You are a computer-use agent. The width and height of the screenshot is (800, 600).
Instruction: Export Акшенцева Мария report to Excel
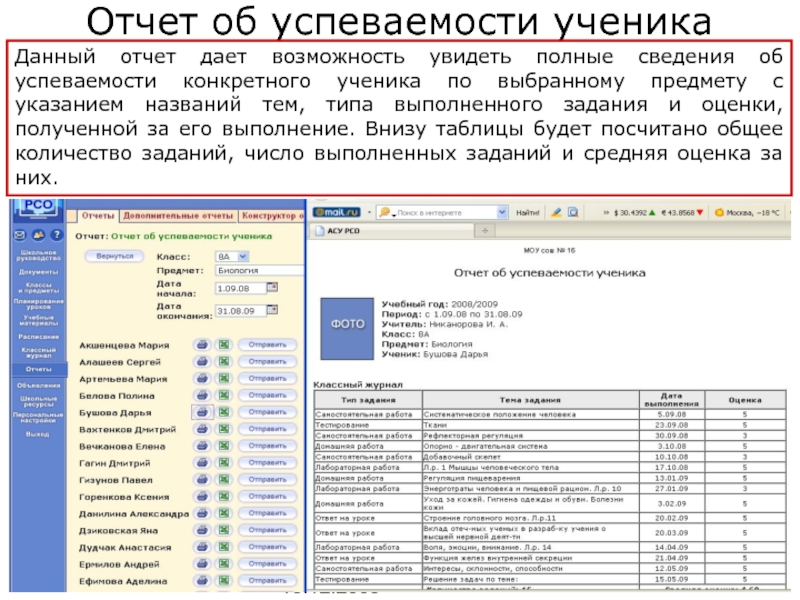click(225, 344)
